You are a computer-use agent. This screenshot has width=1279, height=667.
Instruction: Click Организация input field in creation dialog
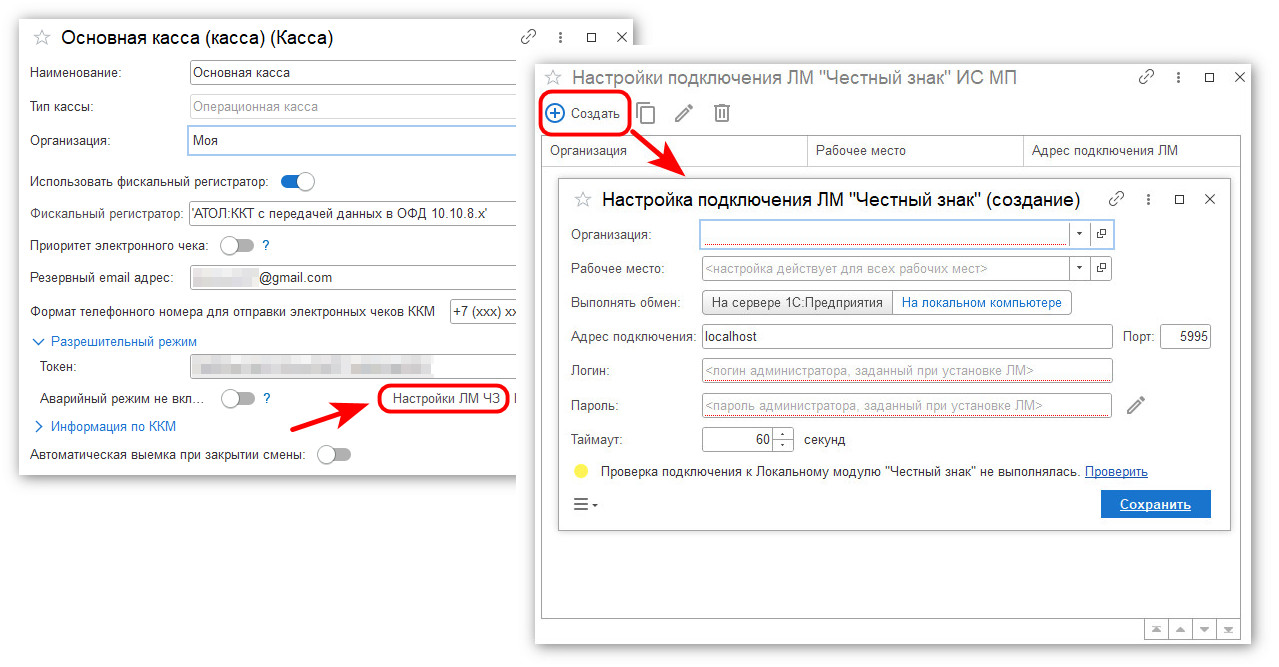coord(885,234)
